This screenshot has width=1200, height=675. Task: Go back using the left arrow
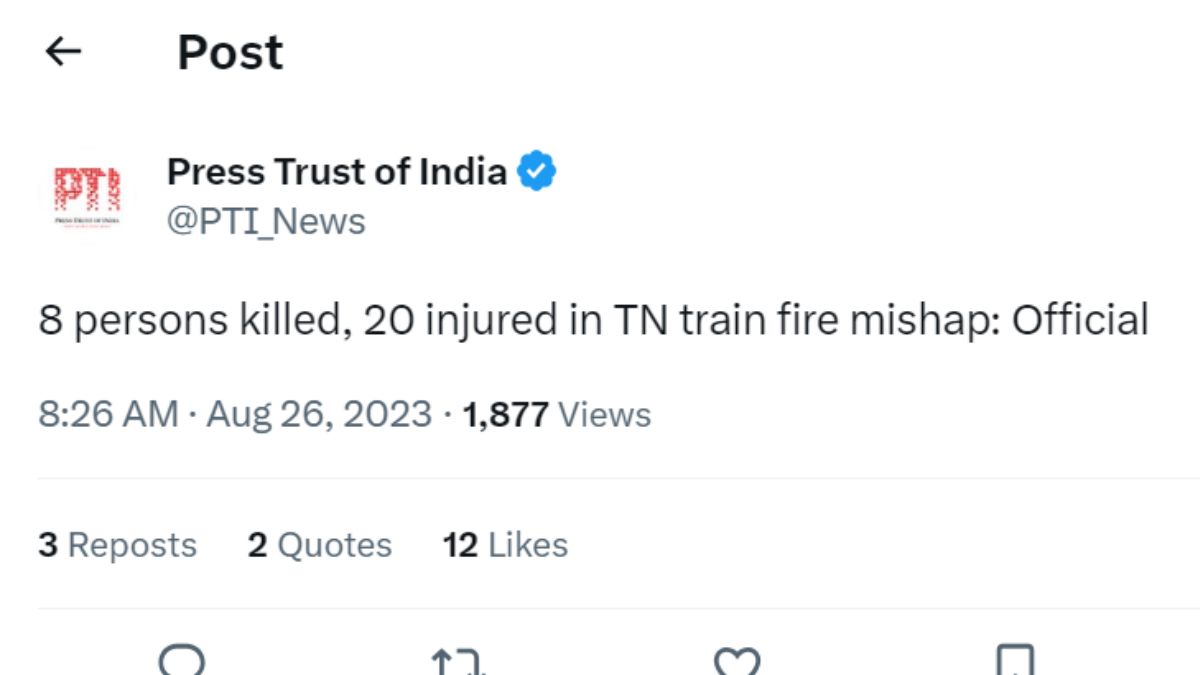63,52
